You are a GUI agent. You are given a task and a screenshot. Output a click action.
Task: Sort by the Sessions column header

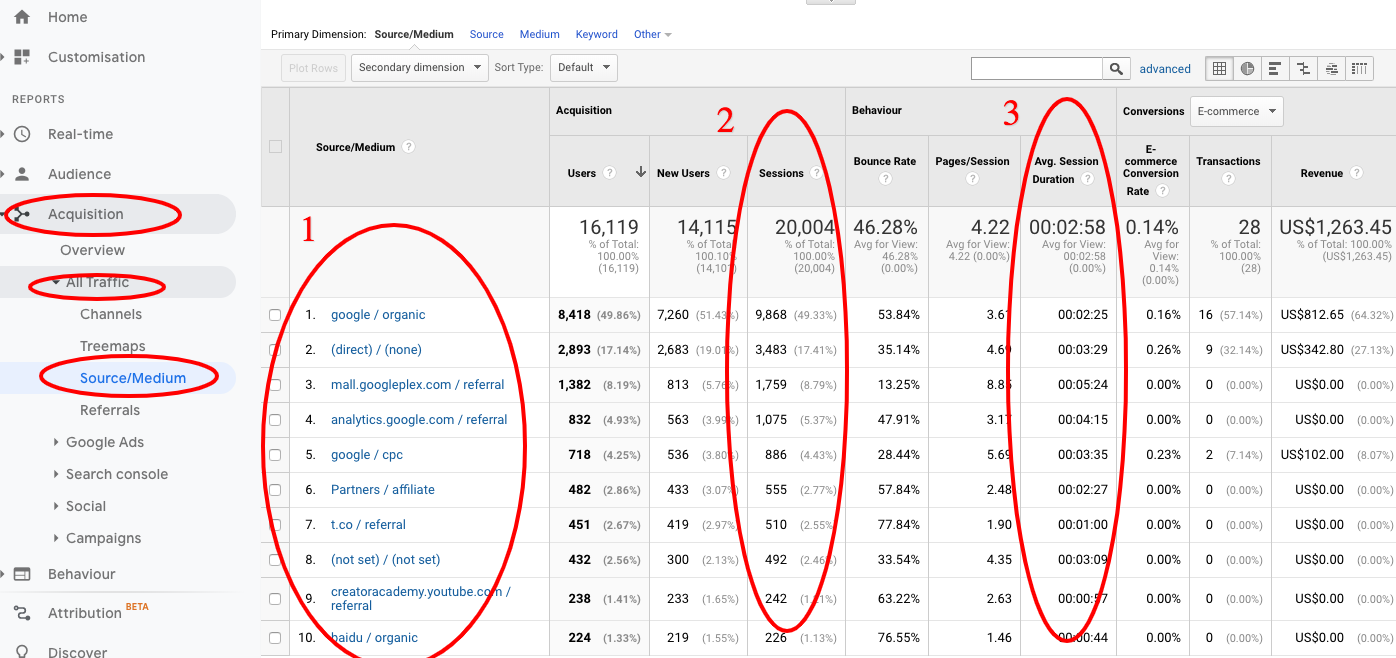(x=781, y=173)
